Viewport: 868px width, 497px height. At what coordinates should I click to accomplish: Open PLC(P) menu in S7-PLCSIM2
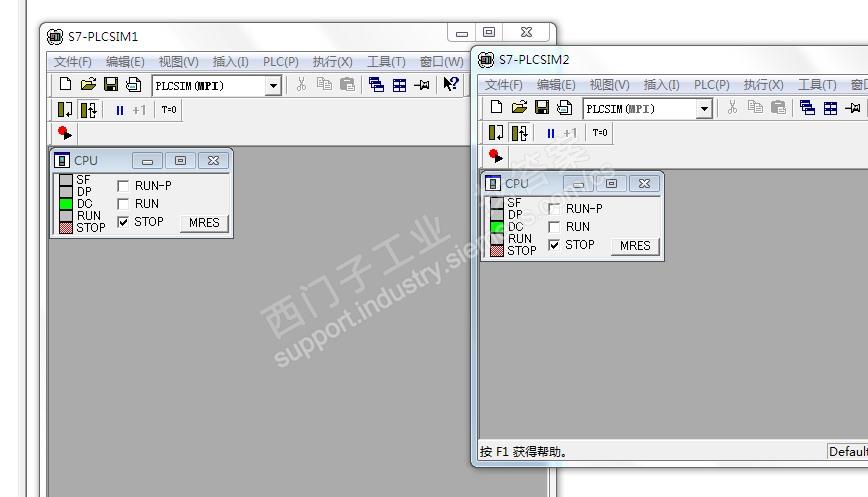711,85
